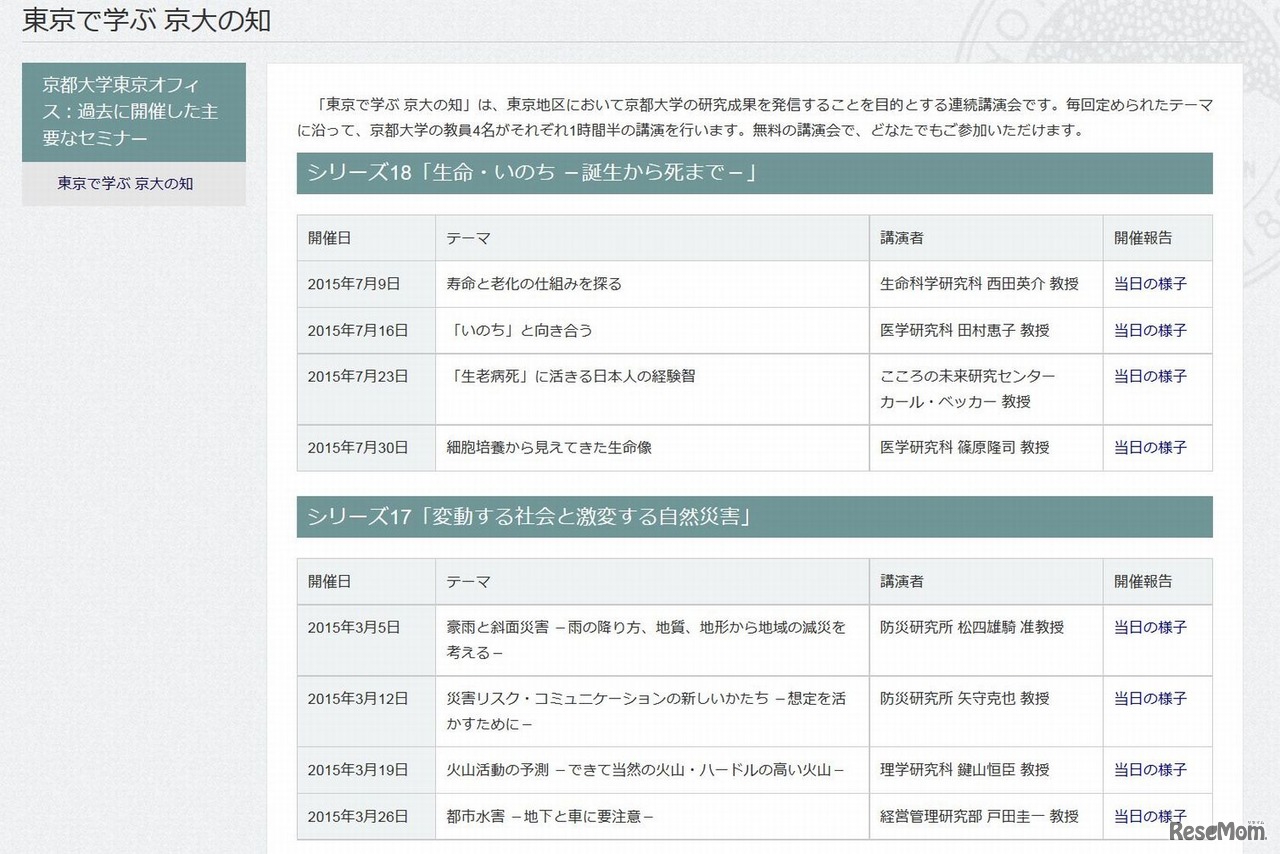Click speaker 防災研究所 松四雄騎 准教授
This screenshot has width=1280, height=854.
(x=972, y=627)
